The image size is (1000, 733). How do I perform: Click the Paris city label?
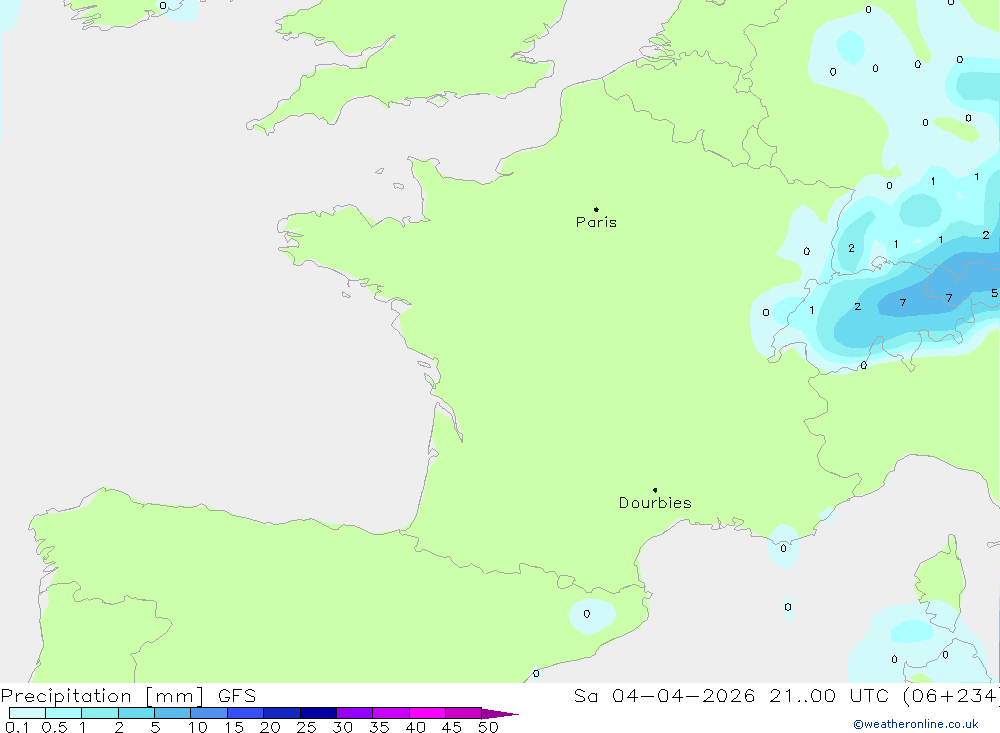(x=596, y=222)
